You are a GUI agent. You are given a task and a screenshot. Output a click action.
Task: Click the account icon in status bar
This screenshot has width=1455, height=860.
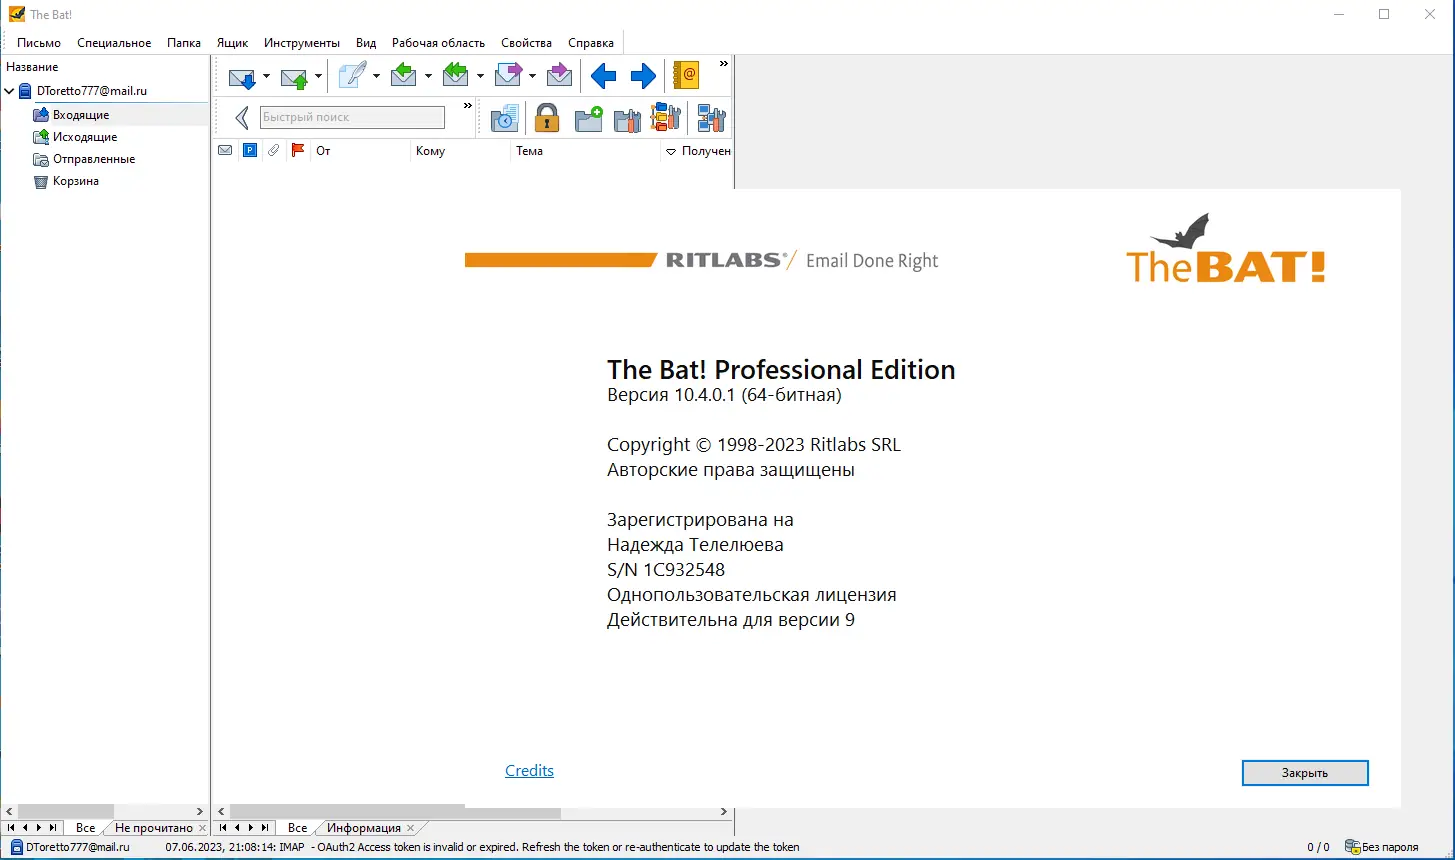(17, 847)
